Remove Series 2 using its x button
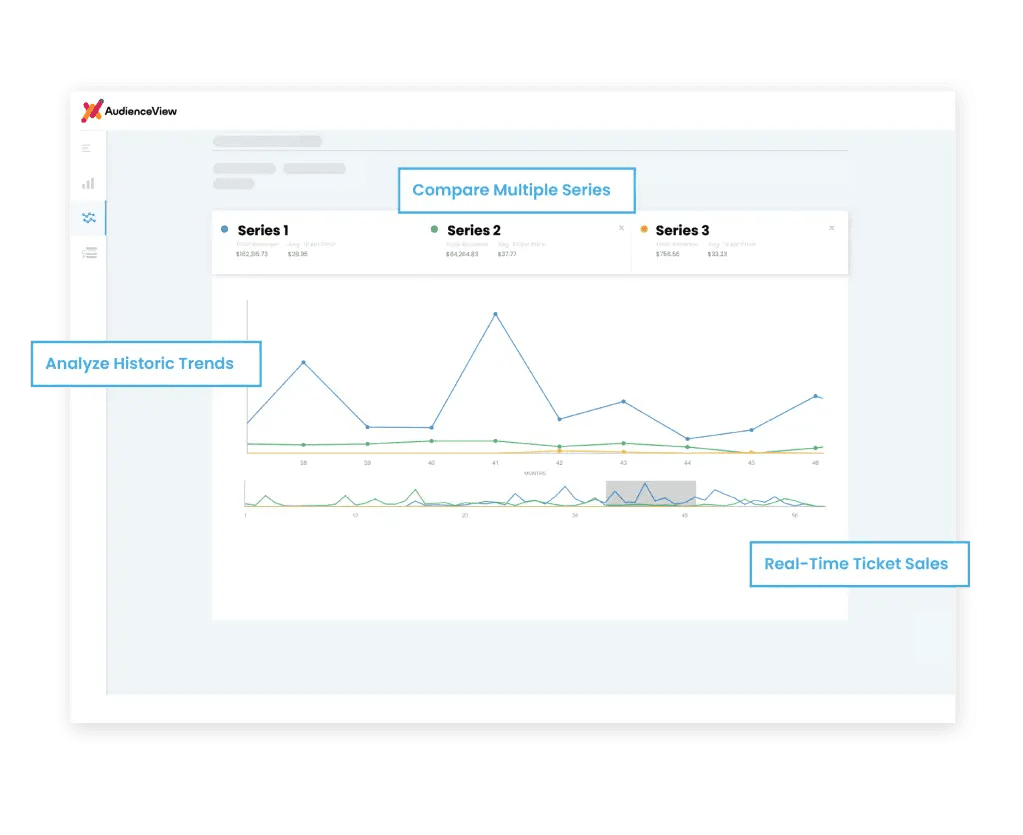 pyautogui.click(x=621, y=227)
